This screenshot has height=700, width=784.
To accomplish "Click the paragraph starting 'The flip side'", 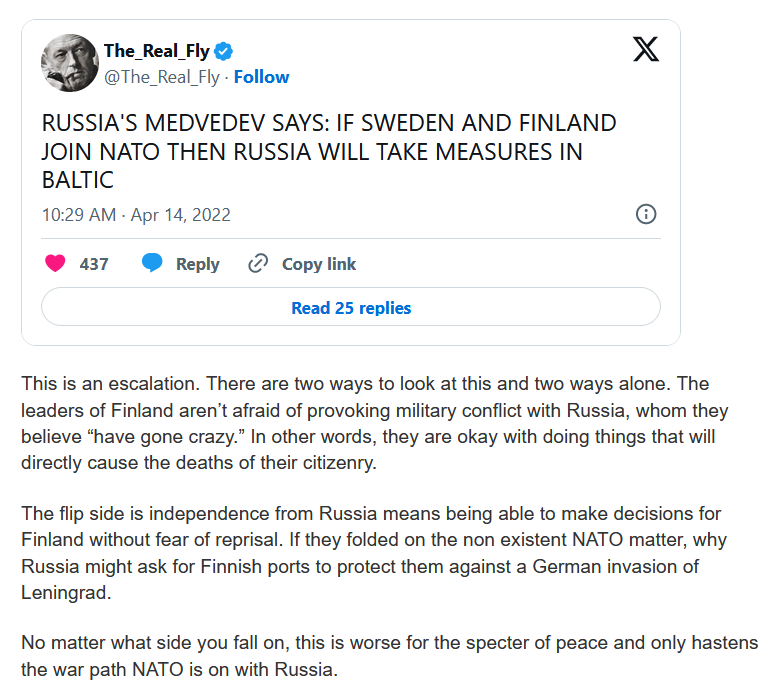I will [x=374, y=553].
